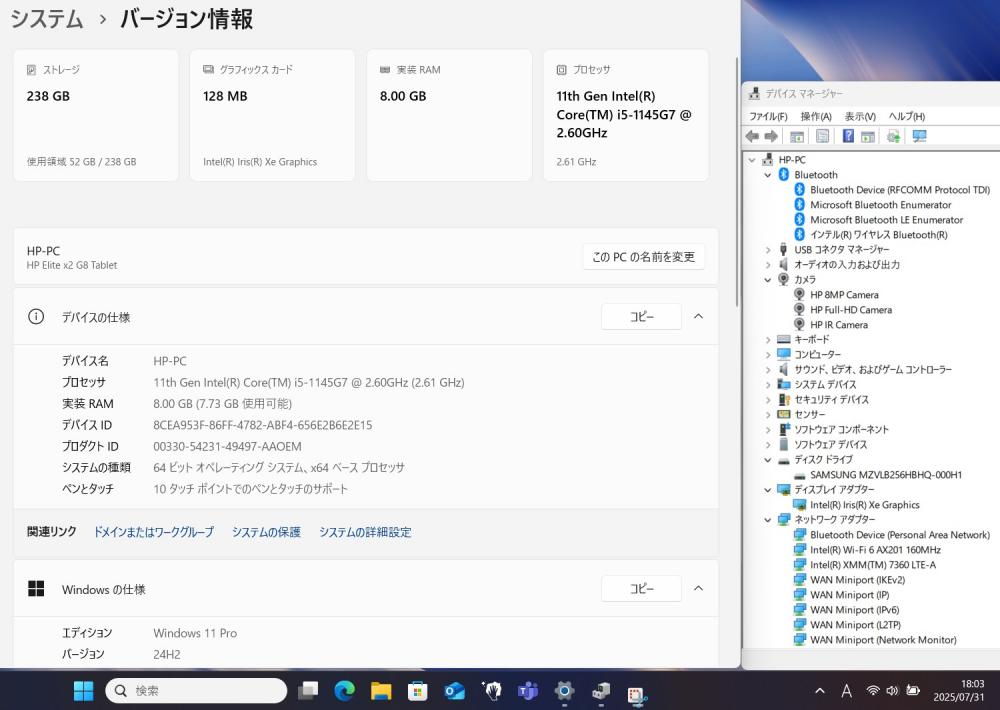Open 表示(V) menu in Device Manager
Viewport: 1000px width, 710px height.
(x=860, y=116)
